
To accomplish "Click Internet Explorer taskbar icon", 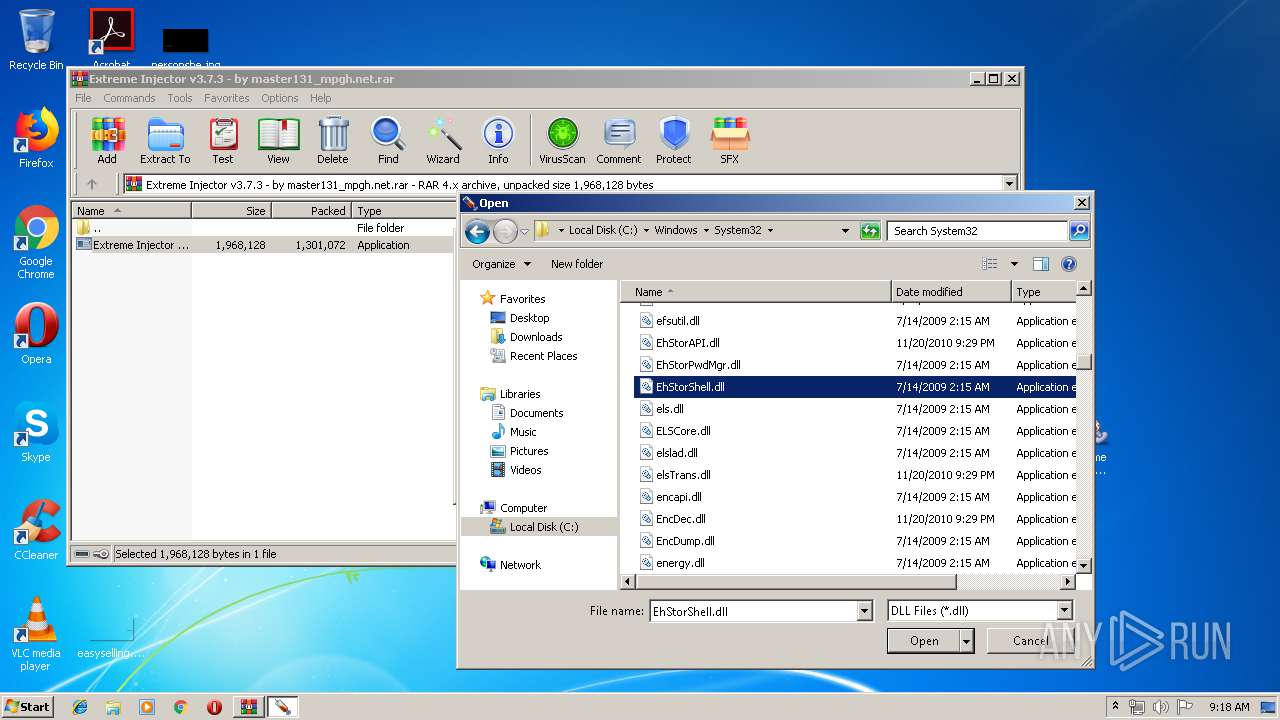I will [x=80, y=707].
